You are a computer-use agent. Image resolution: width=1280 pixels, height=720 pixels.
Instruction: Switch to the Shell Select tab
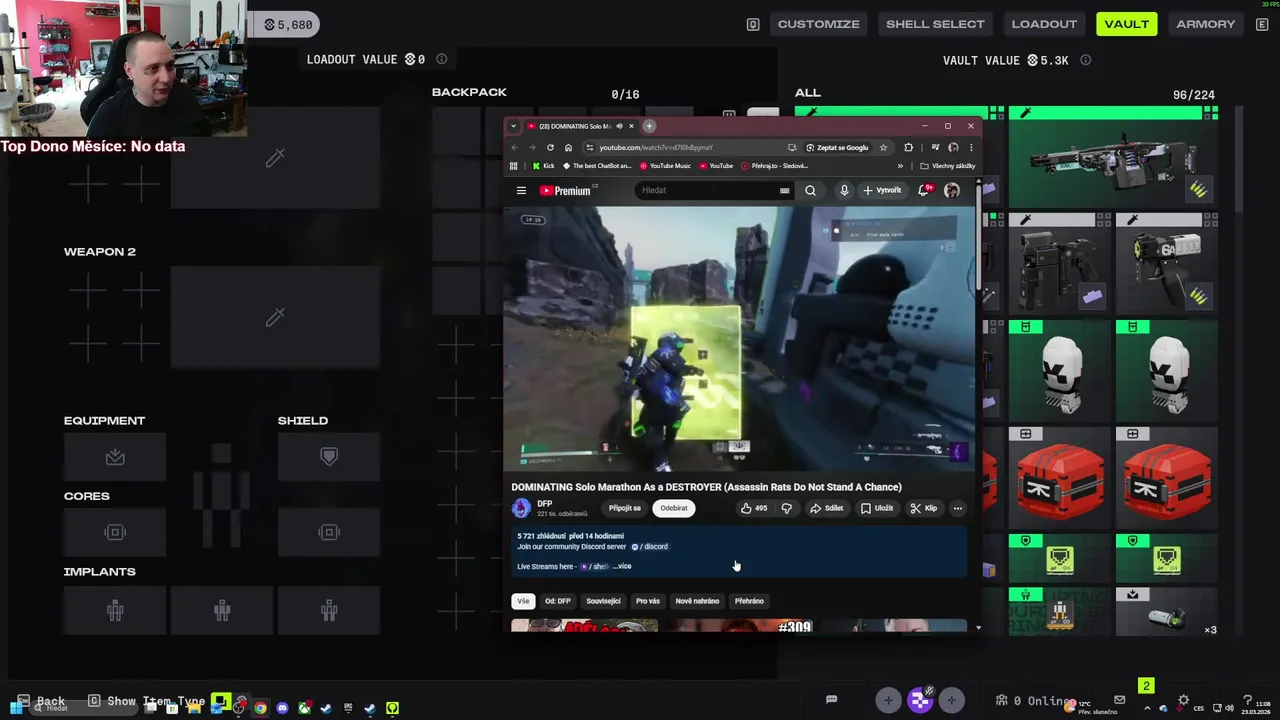(x=935, y=24)
